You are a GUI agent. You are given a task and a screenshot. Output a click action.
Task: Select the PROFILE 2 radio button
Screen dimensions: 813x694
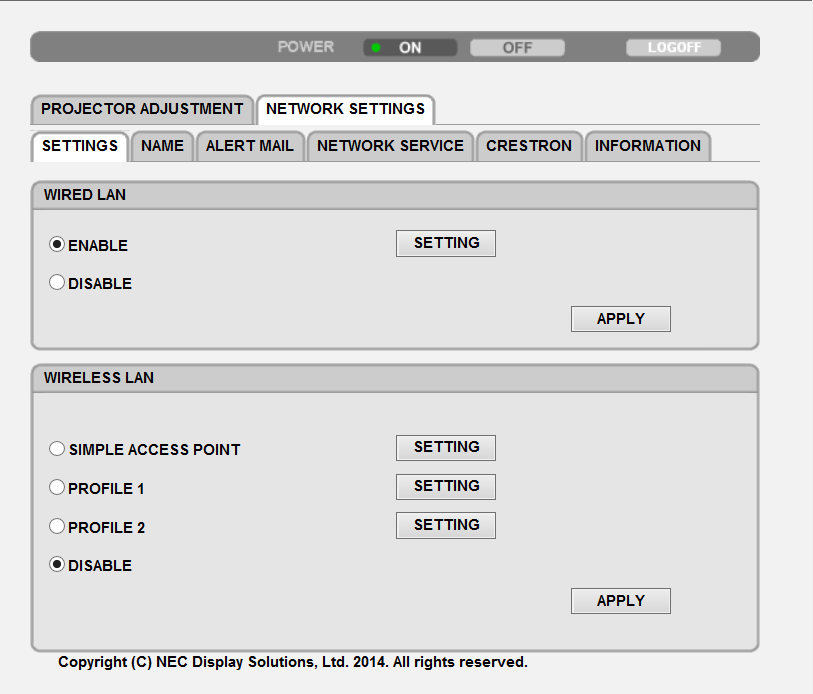[x=57, y=526]
